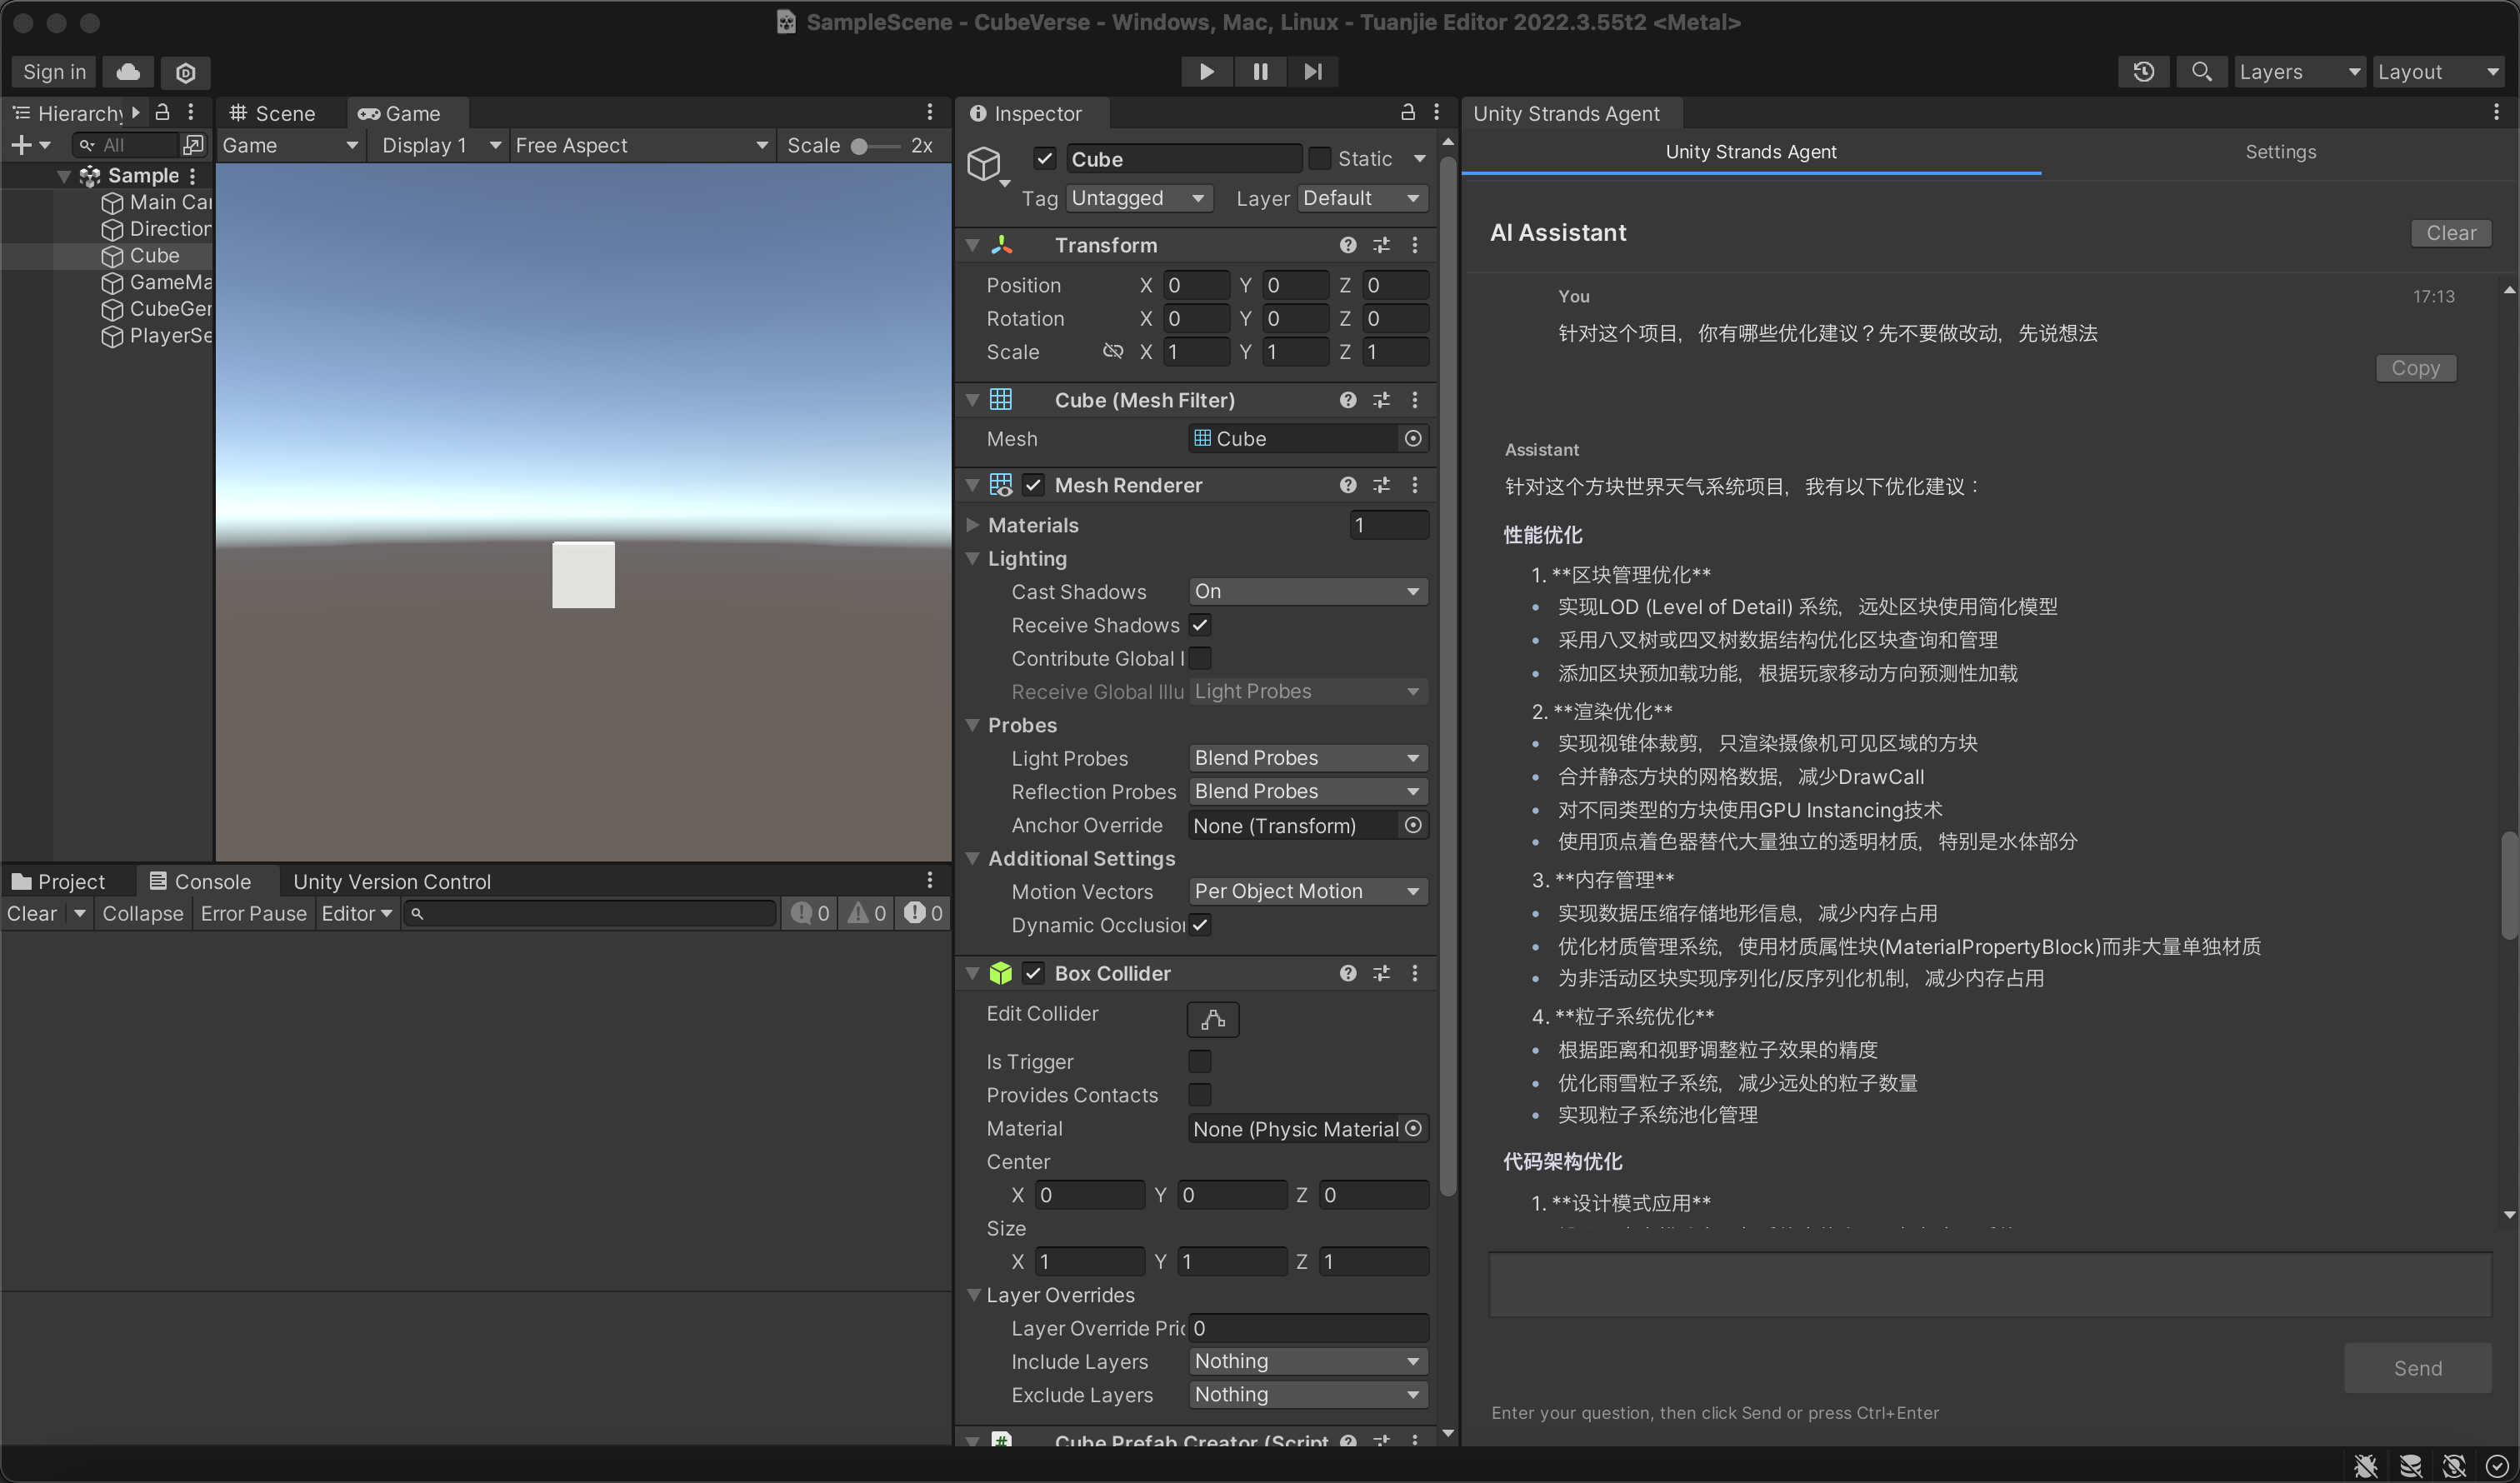
Task: Enable the Is Trigger checkbox
Action: pos(1200,1061)
